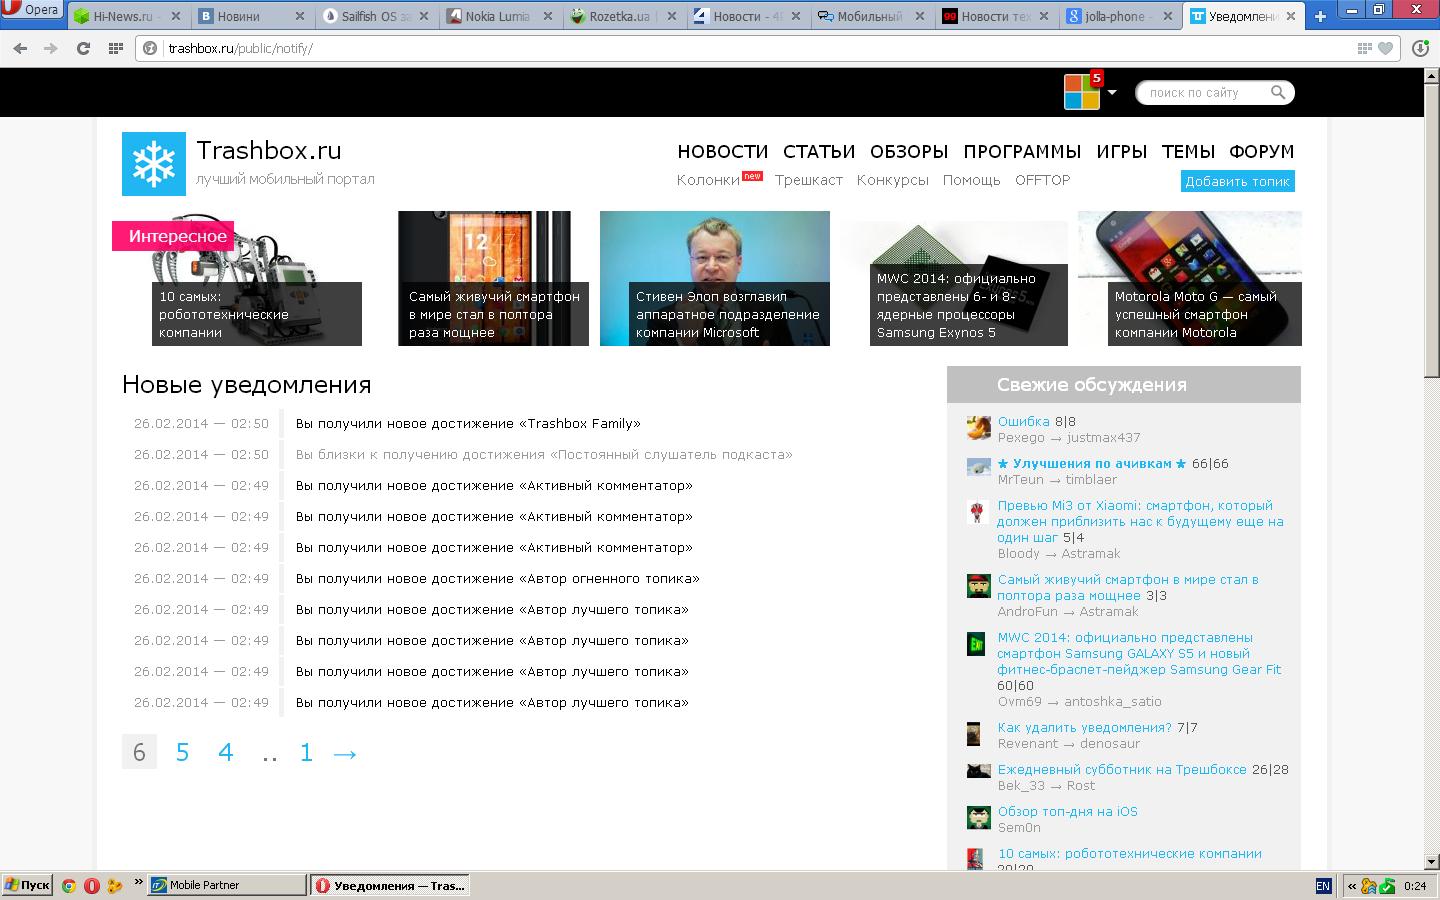Open the 'Ежедневный субботник на Трешбоксе' discussion
The height and width of the screenshot is (900, 1440).
tap(1122, 770)
